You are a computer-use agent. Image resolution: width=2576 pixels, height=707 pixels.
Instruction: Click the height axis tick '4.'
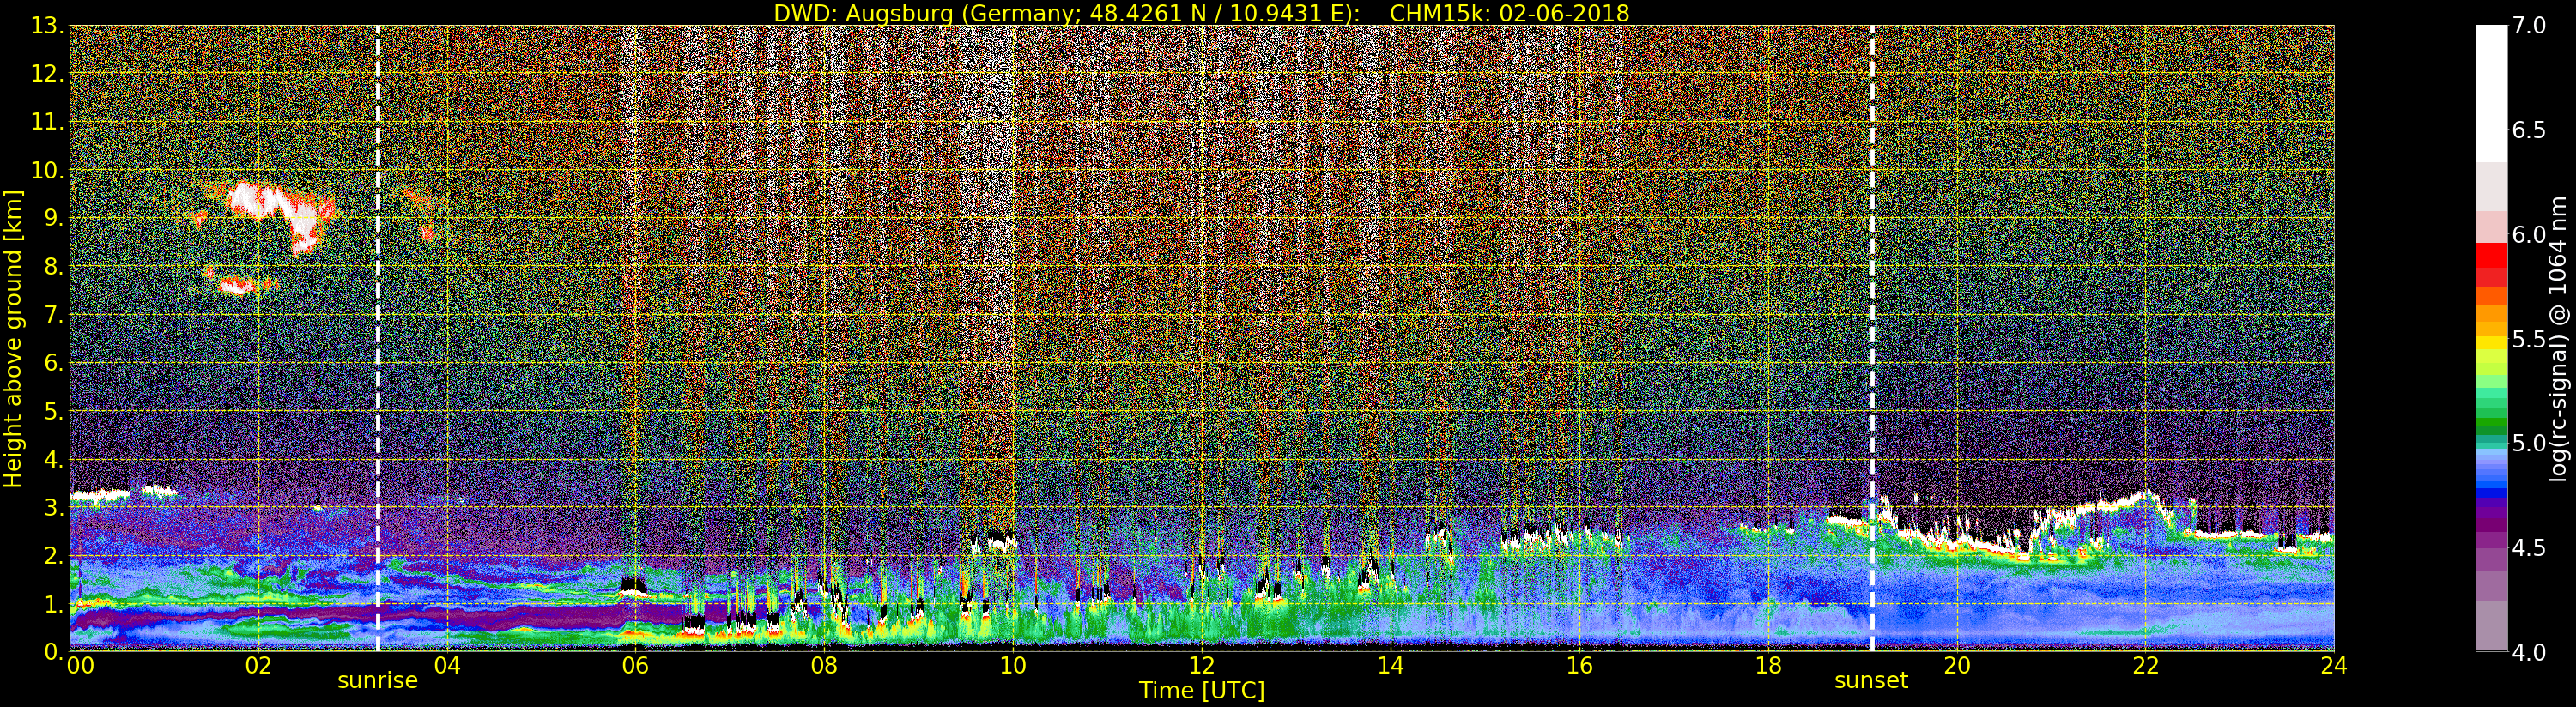point(54,459)
